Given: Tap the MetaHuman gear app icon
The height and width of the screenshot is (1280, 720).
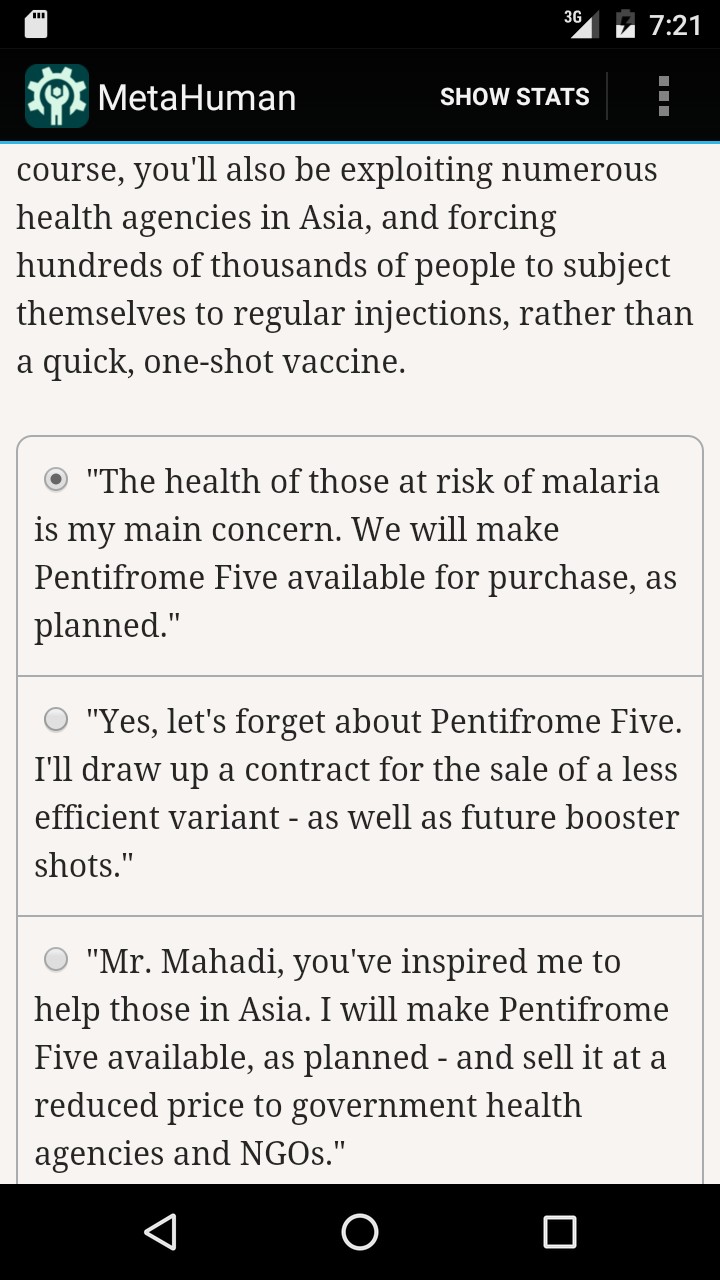Looking at the screenshot, I should coord(57,96).
